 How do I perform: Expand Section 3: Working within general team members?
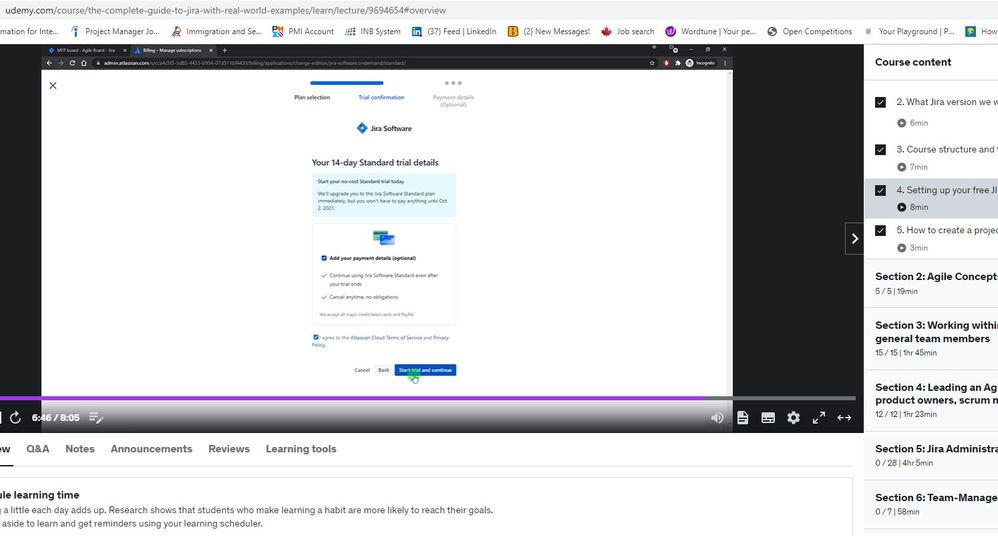[x=931, y=339]
